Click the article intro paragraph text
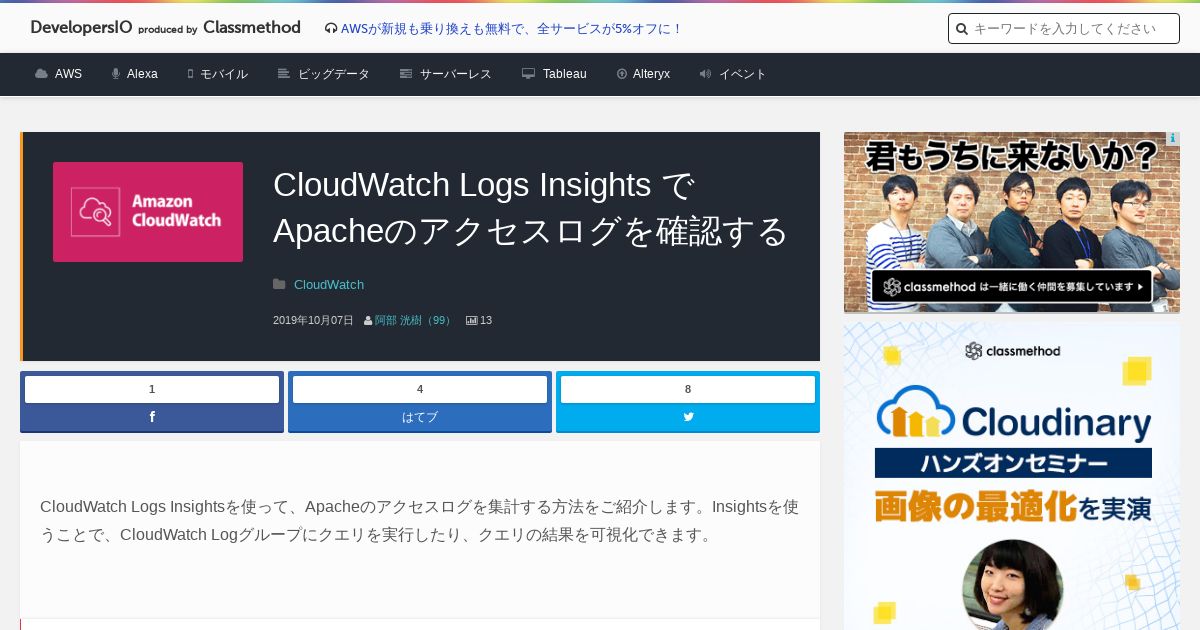 (420, 521)
